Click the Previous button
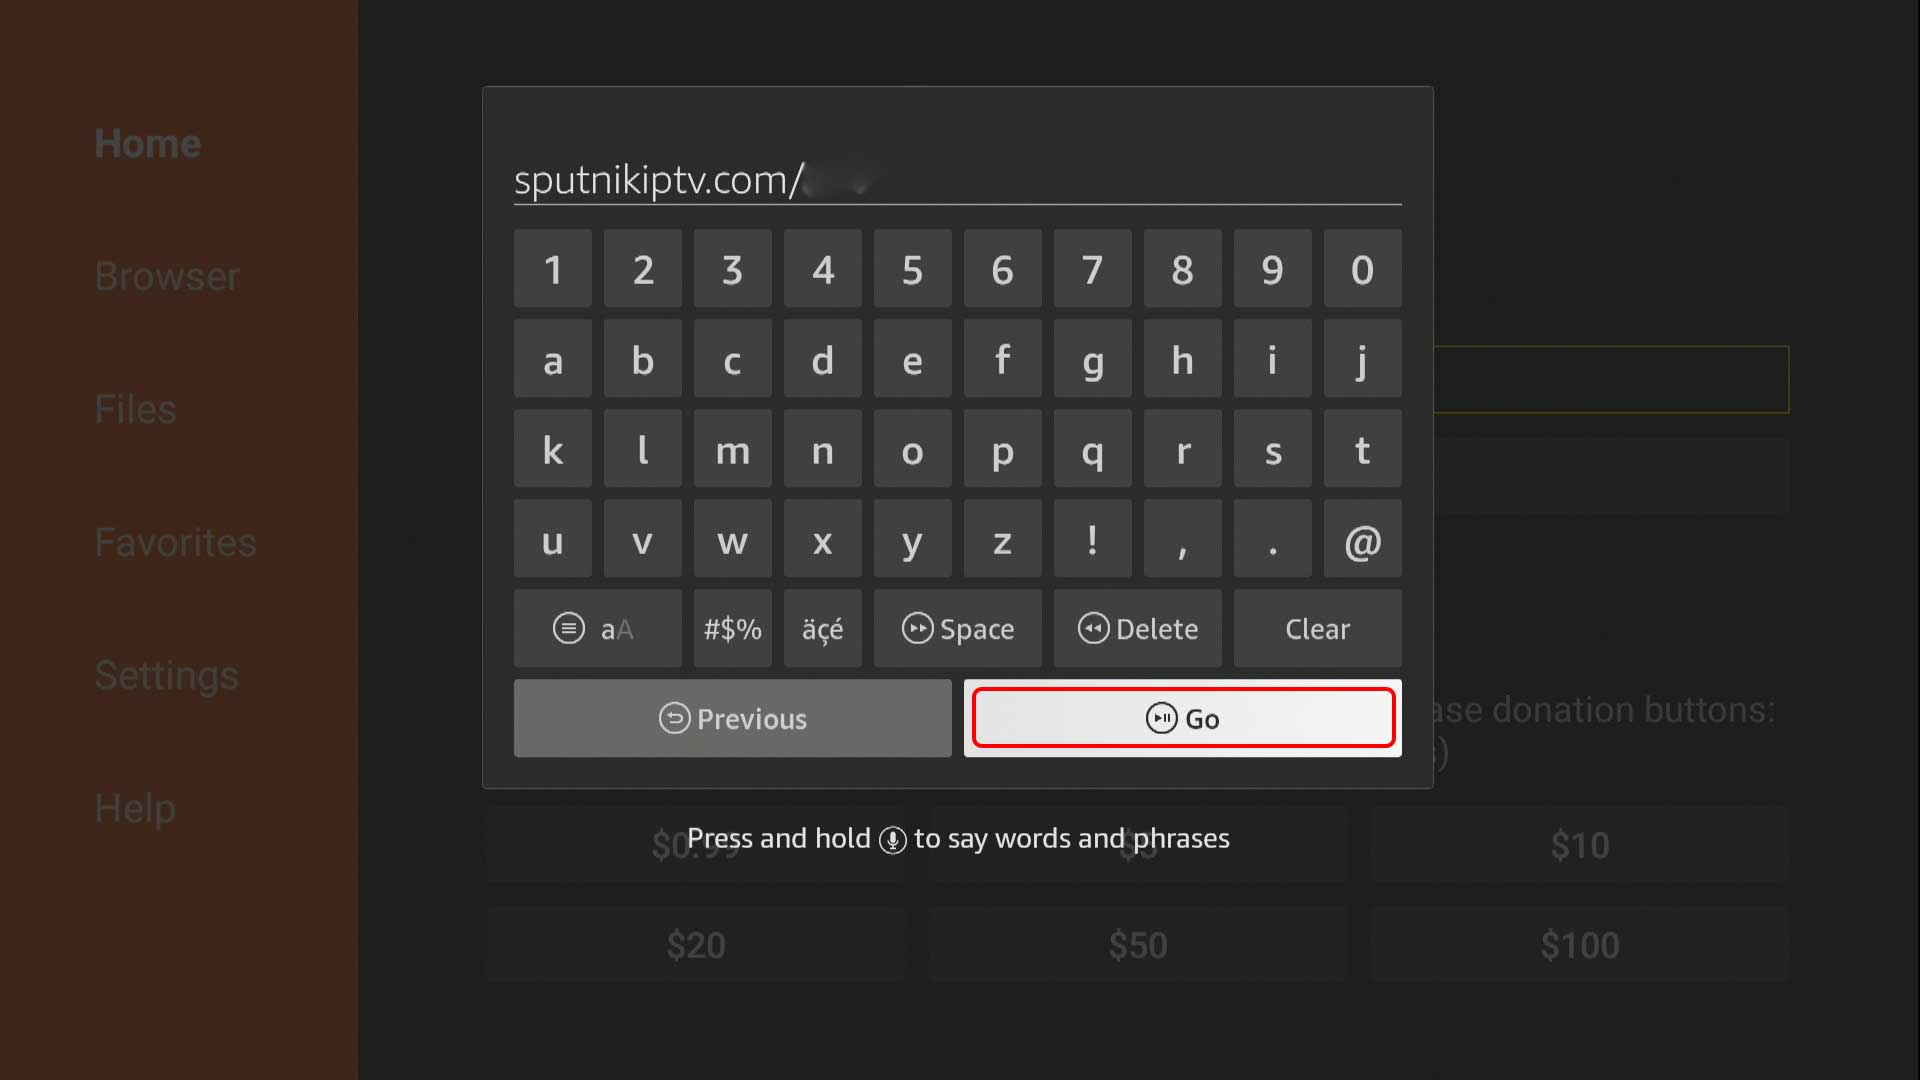This screenshot has width=1920, height=1080. coord(732,719)
